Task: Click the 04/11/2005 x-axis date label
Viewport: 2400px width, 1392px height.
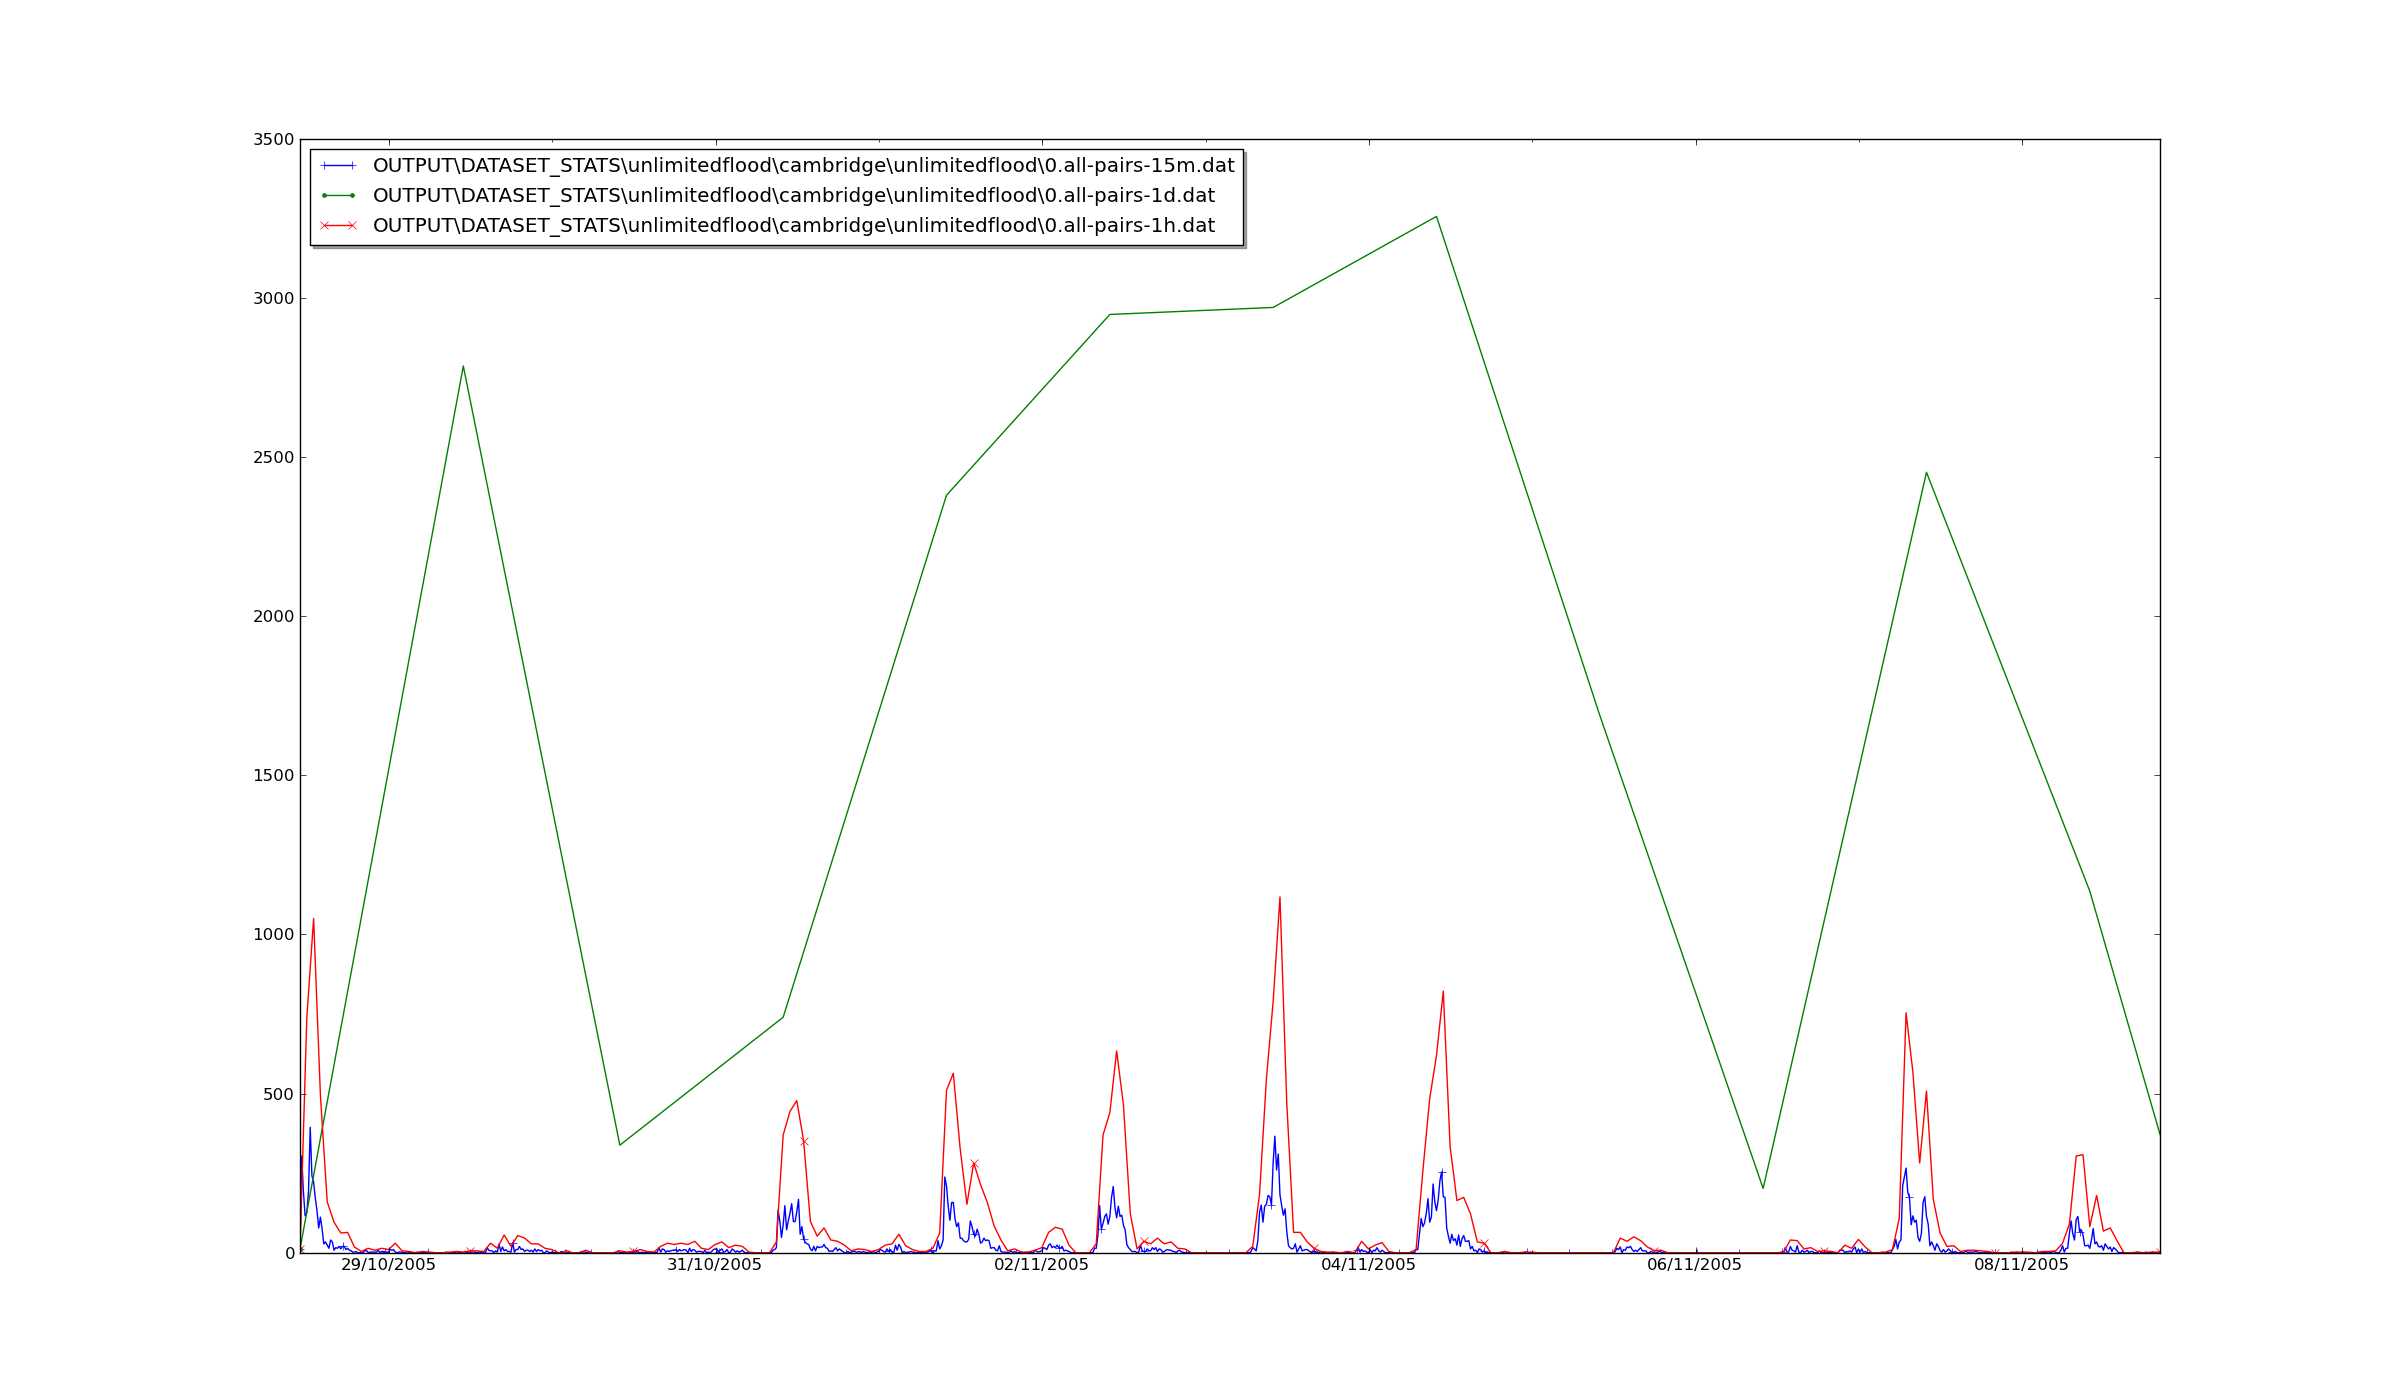Action: 1368,1265
